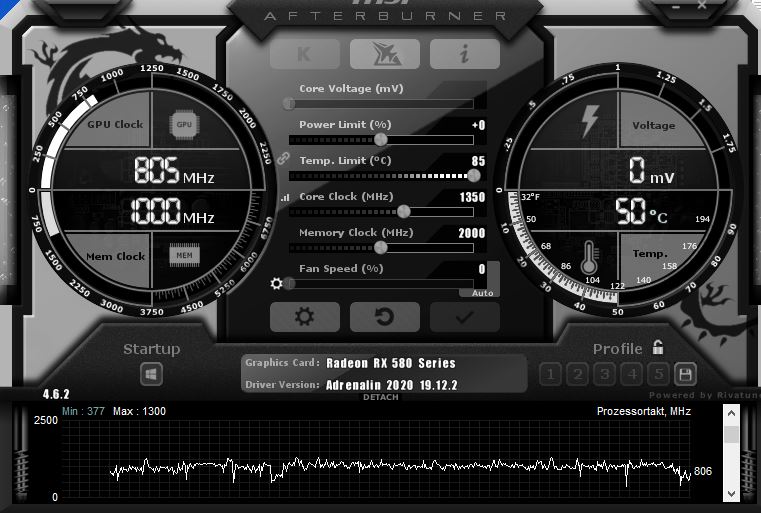Click the graph scrollbar down arrow
This screenshot has width=761, height=513.
(x=731, y=494)
